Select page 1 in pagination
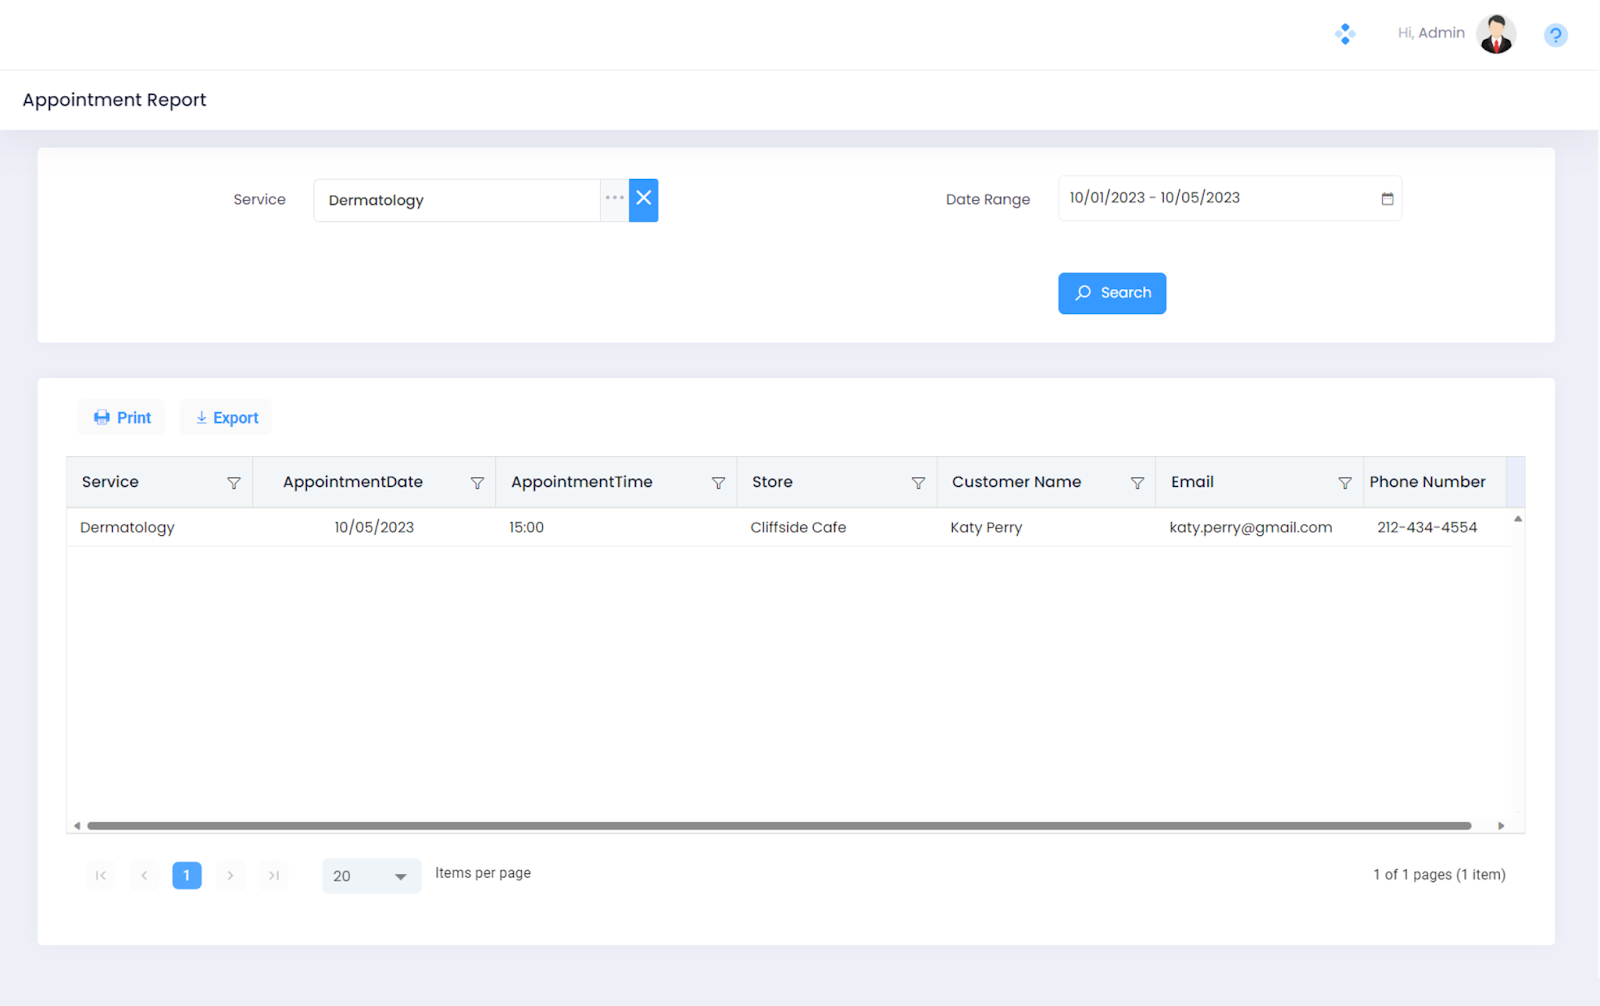Image resolution: width=1600 pixels, height=1006 pixels. coord(187,875)
